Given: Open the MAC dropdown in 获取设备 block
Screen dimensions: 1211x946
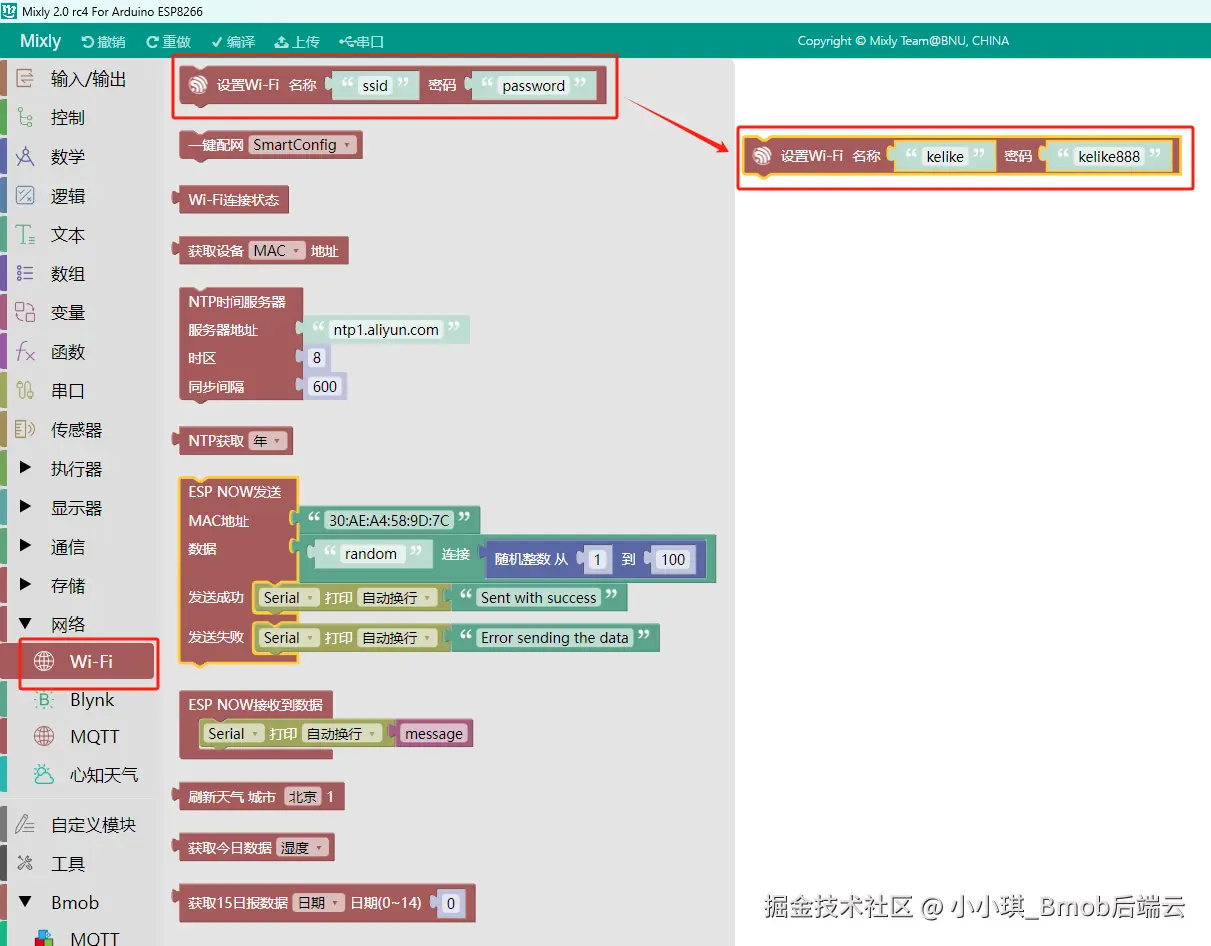Looking at the screenshot, I should pos(277,251).
